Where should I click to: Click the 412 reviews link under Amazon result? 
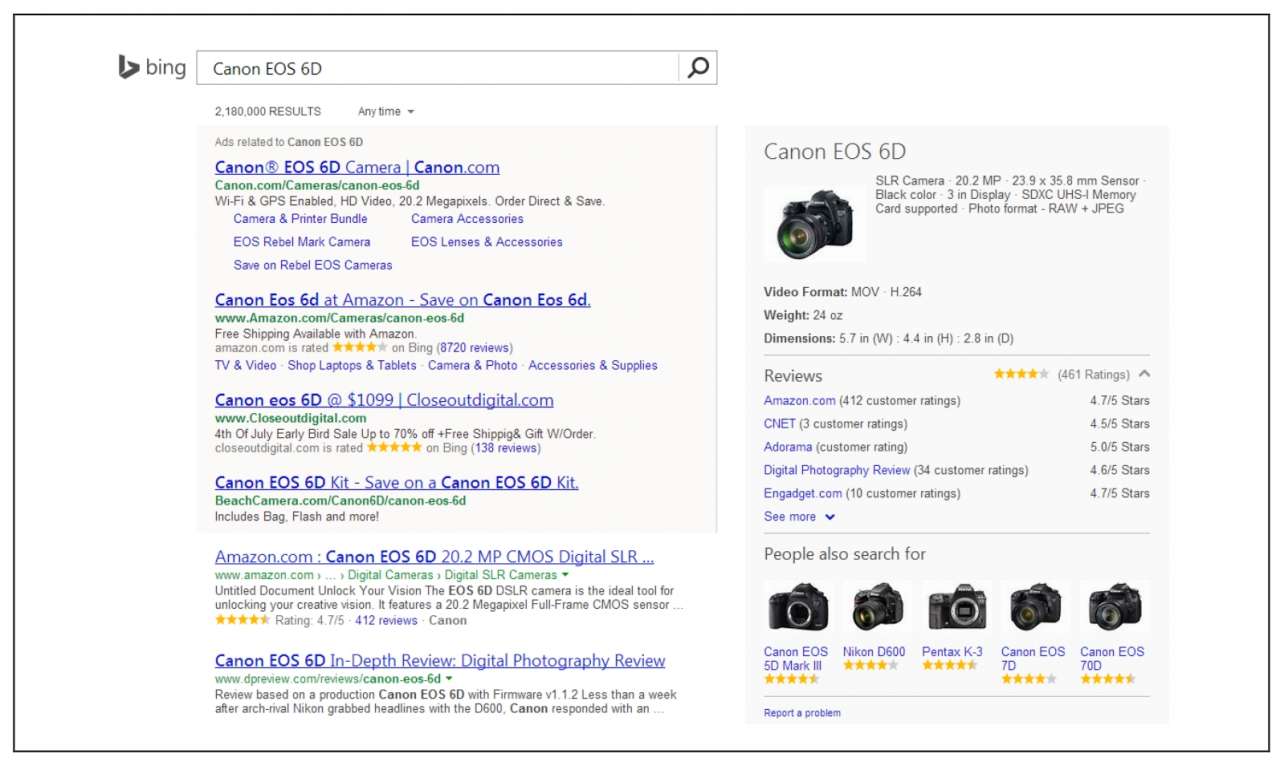386,620
